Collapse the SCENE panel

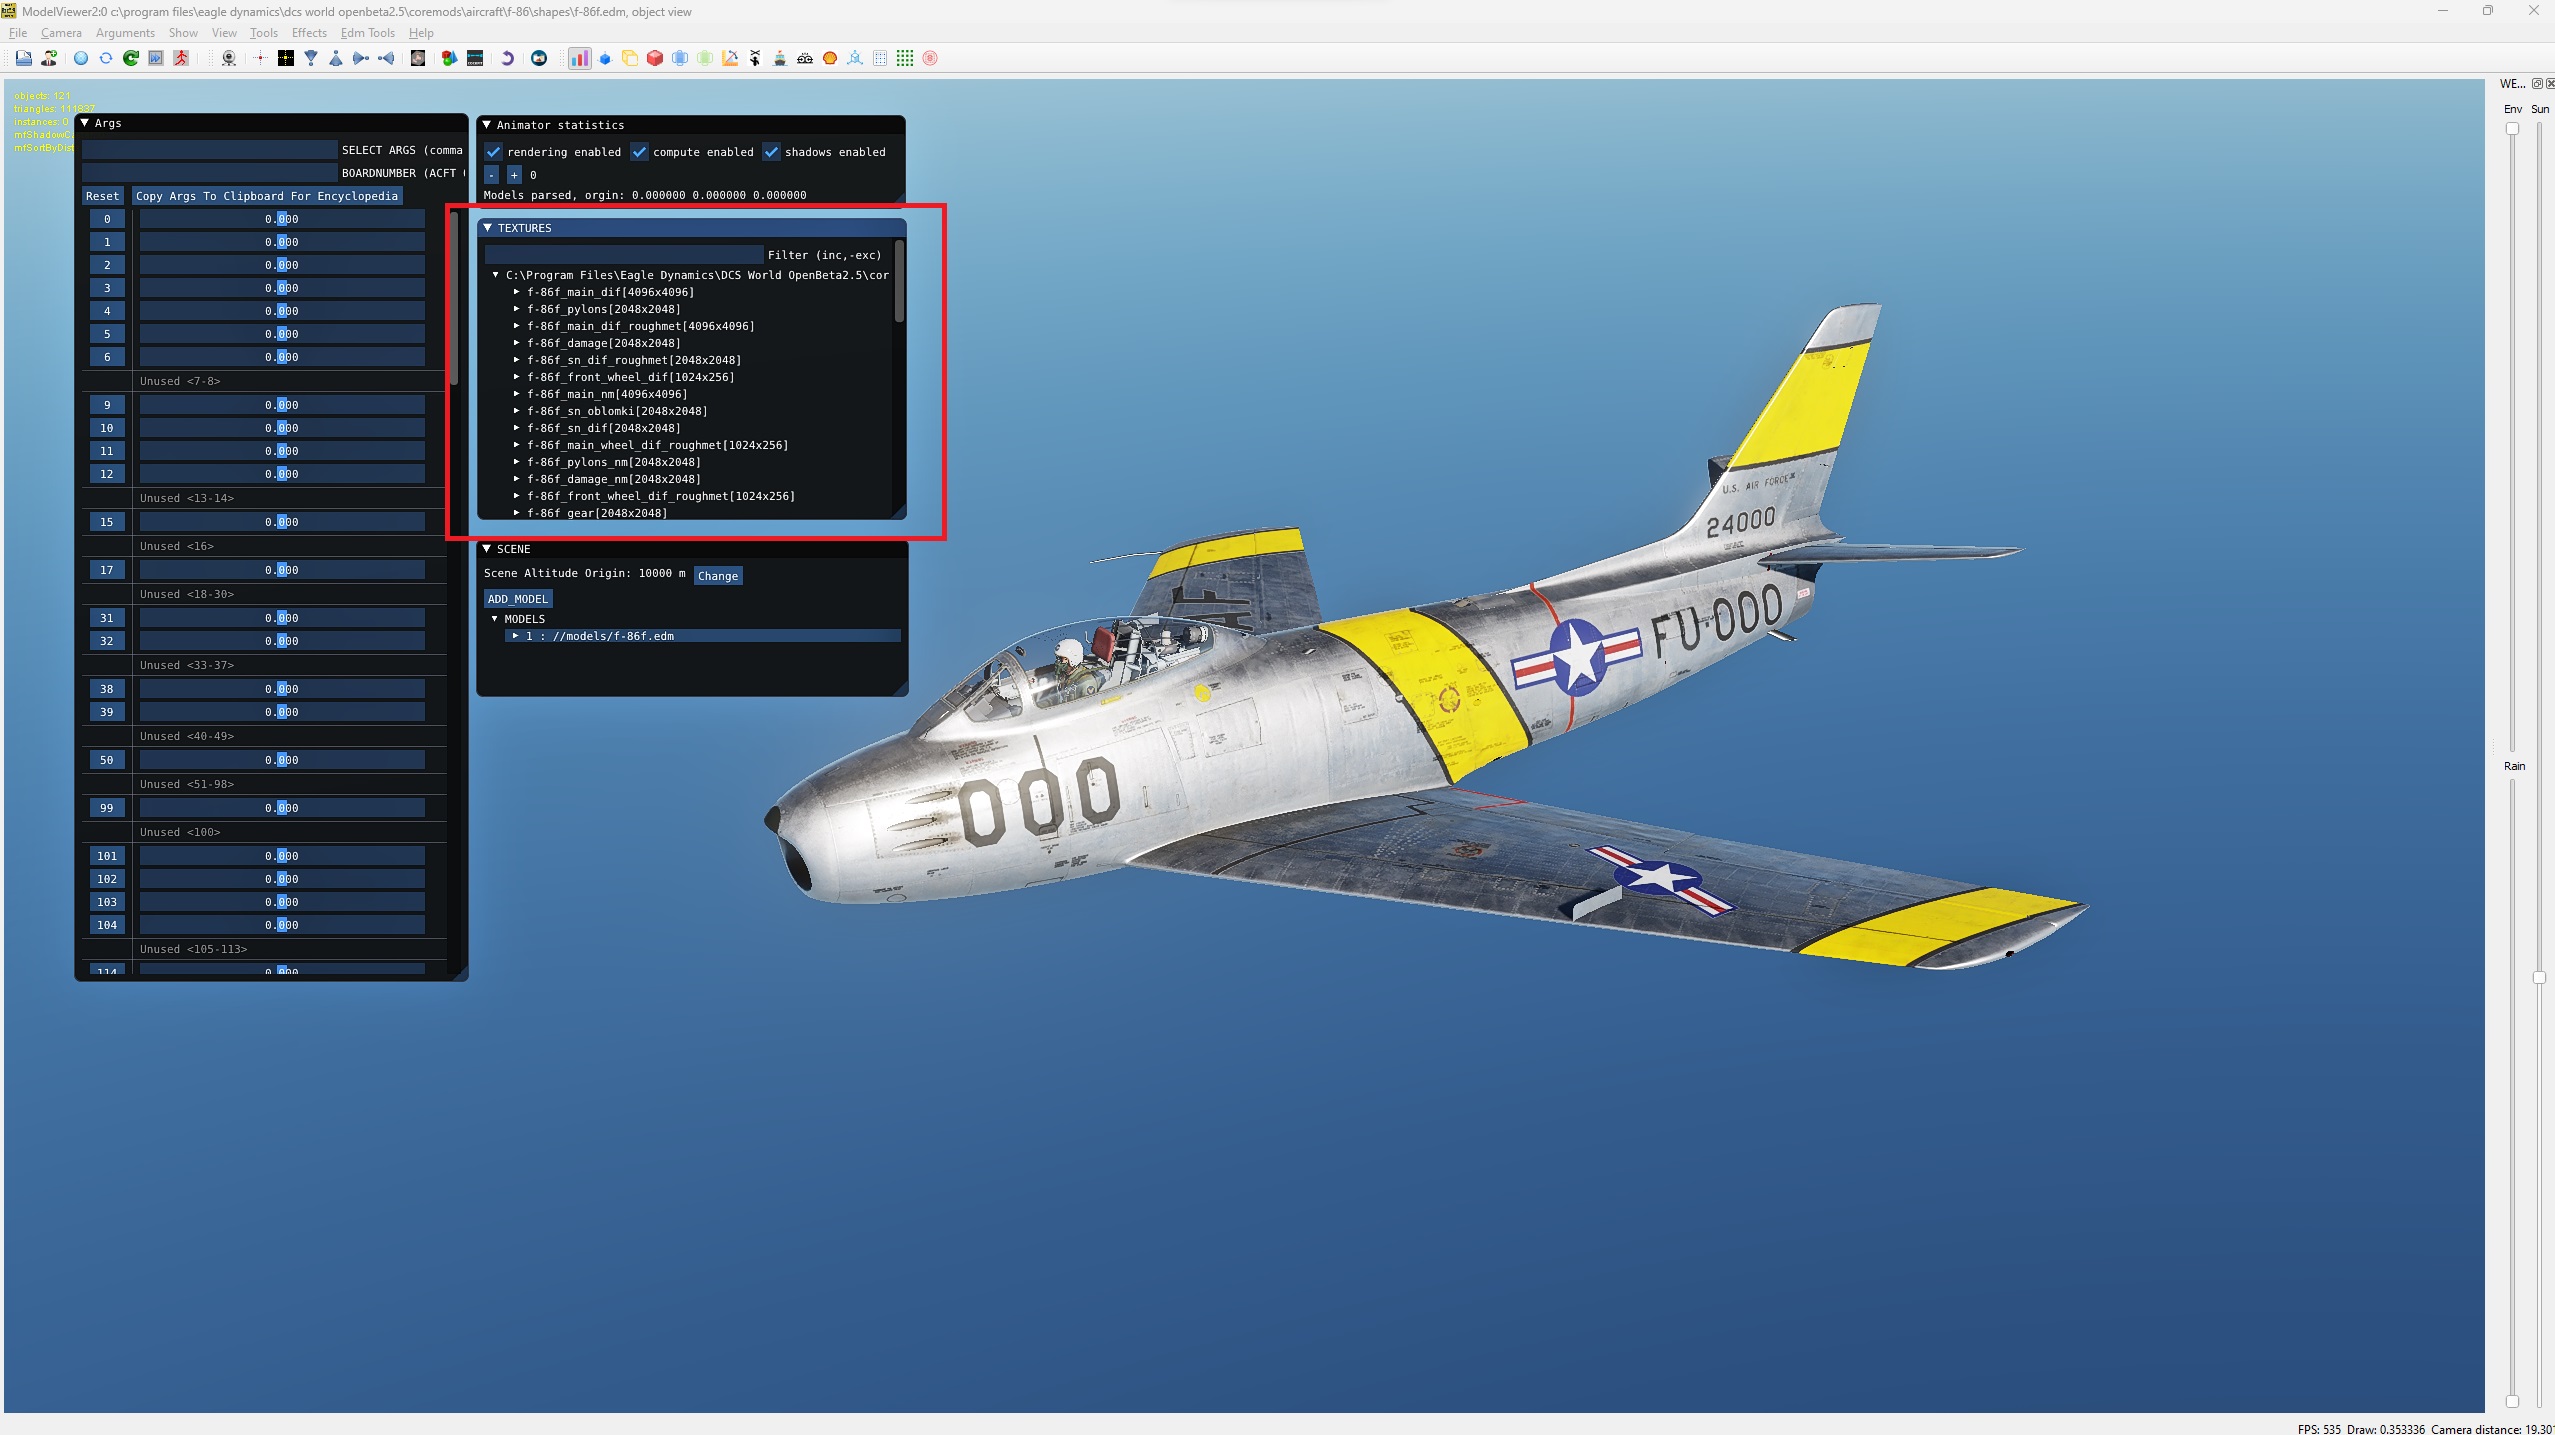click(487, 549)
